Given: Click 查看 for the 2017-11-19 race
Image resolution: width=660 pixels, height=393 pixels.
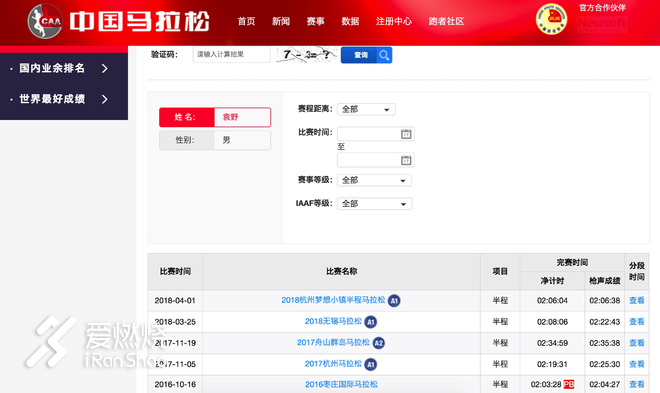Looking at the screenshot, I should pyautogui.click(x=636, y=343).
